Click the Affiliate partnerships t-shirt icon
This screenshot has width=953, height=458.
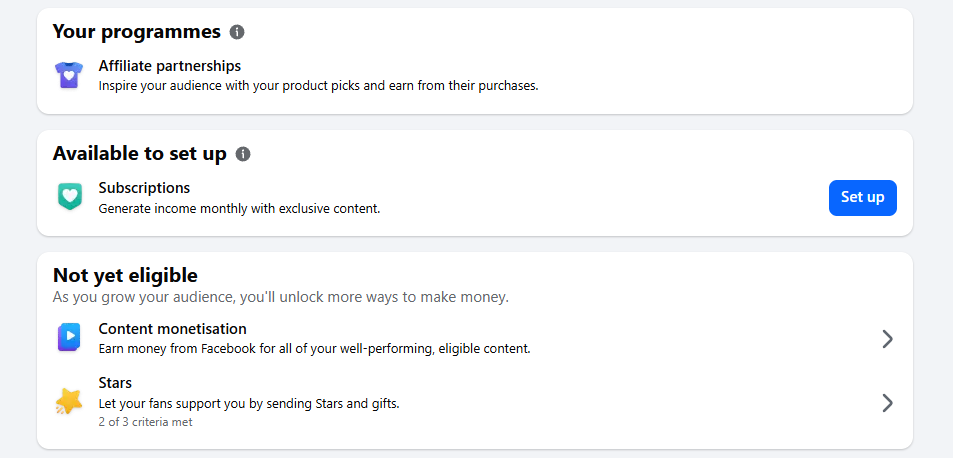pyautogui.click(x=69, y=75)
